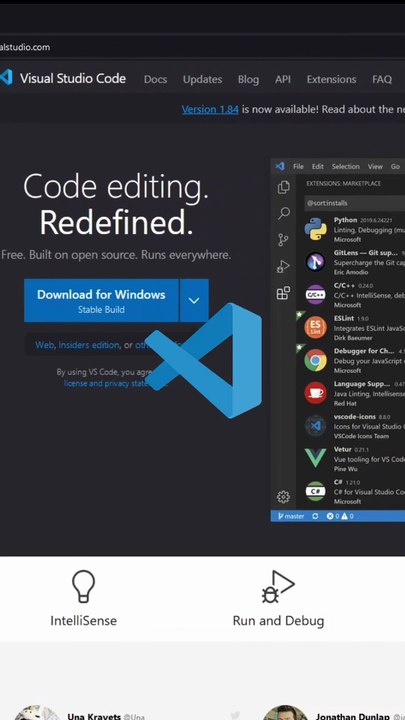The width and height of the screenshot is (405, 720).
Task: Click the Jonathan Dunlap testimonial name
Action: [352, 716]
